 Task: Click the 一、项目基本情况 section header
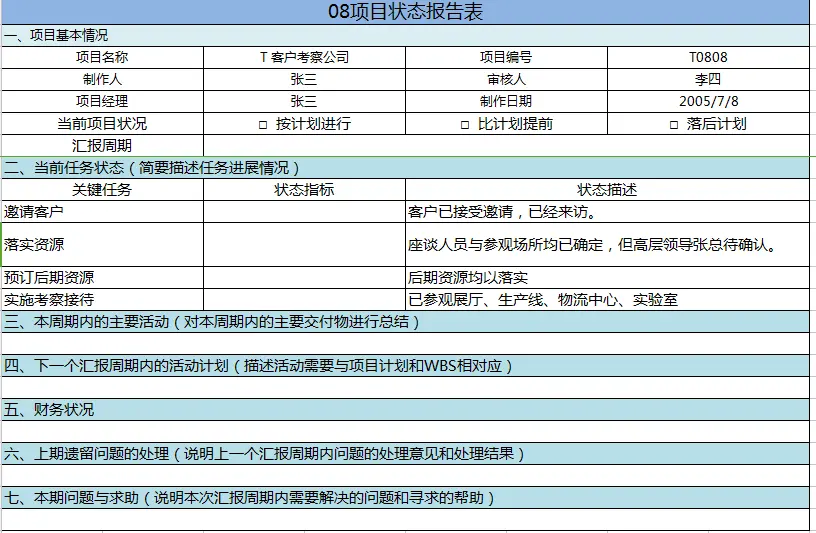405,35
